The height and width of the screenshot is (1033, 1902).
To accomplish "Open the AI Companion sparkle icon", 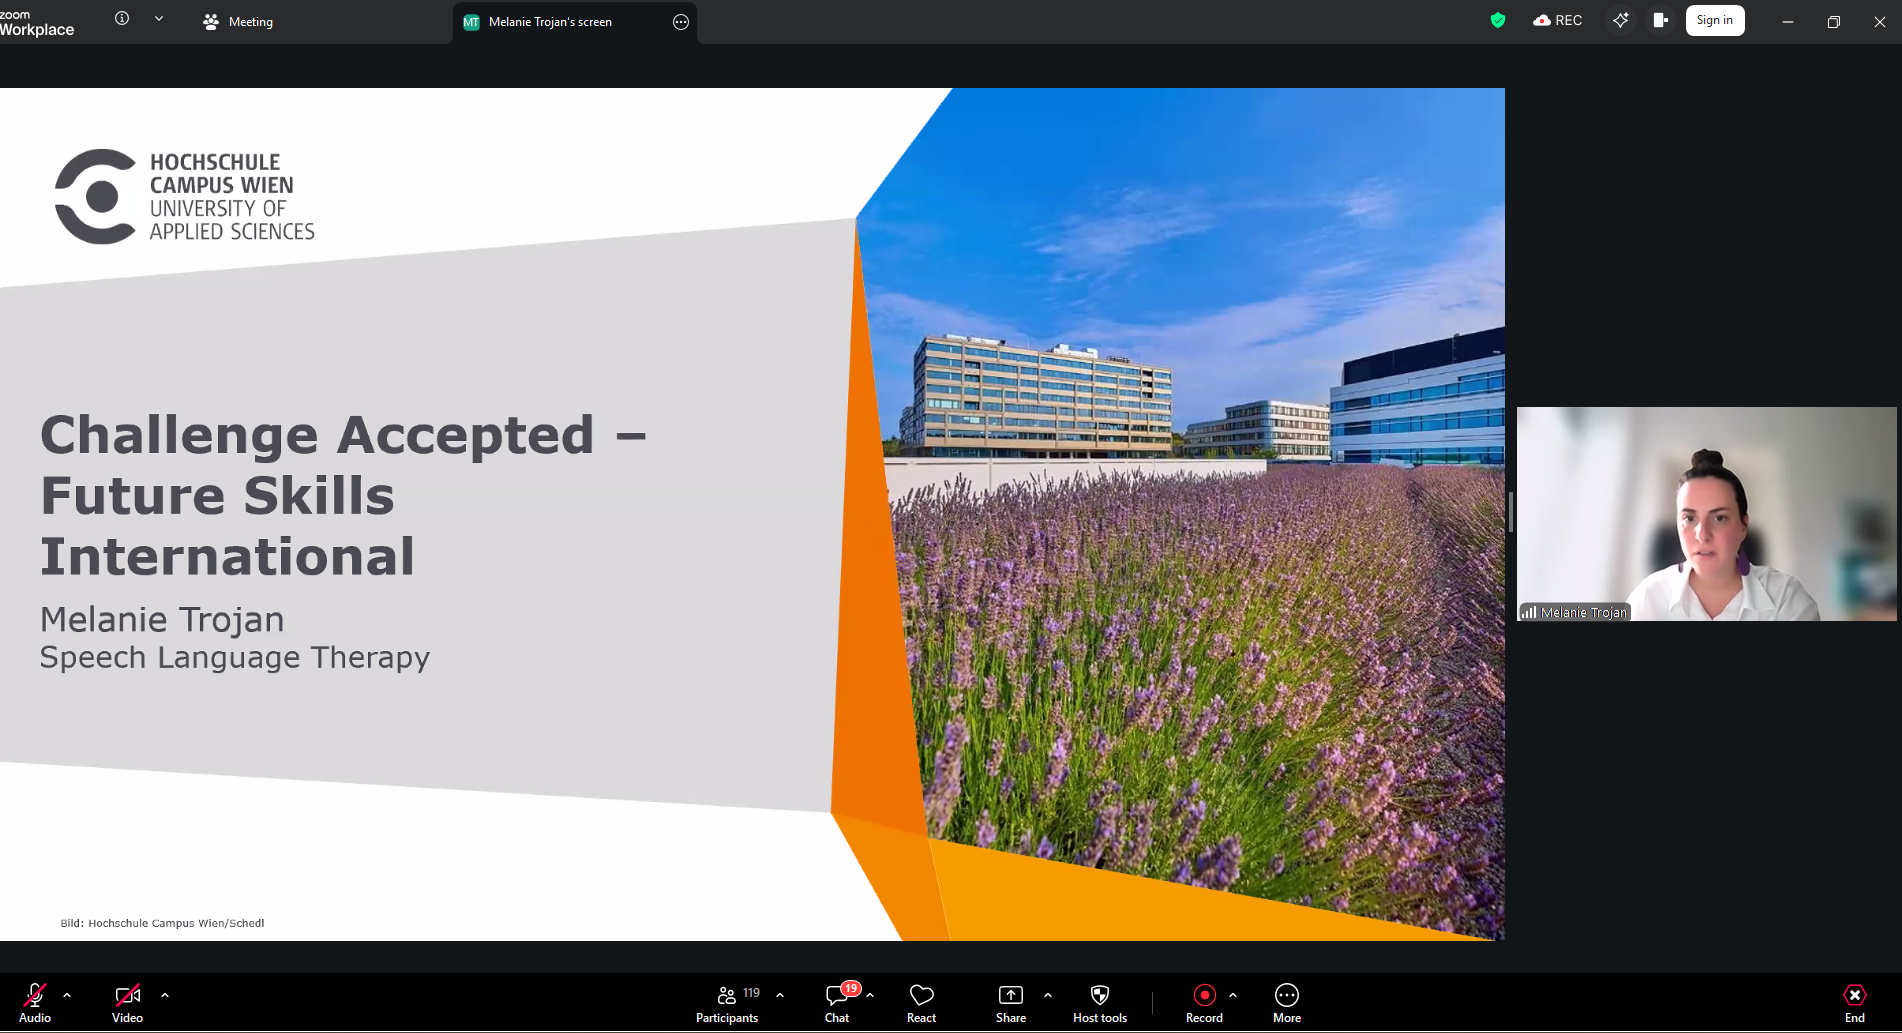I will tap(1620, 21).
